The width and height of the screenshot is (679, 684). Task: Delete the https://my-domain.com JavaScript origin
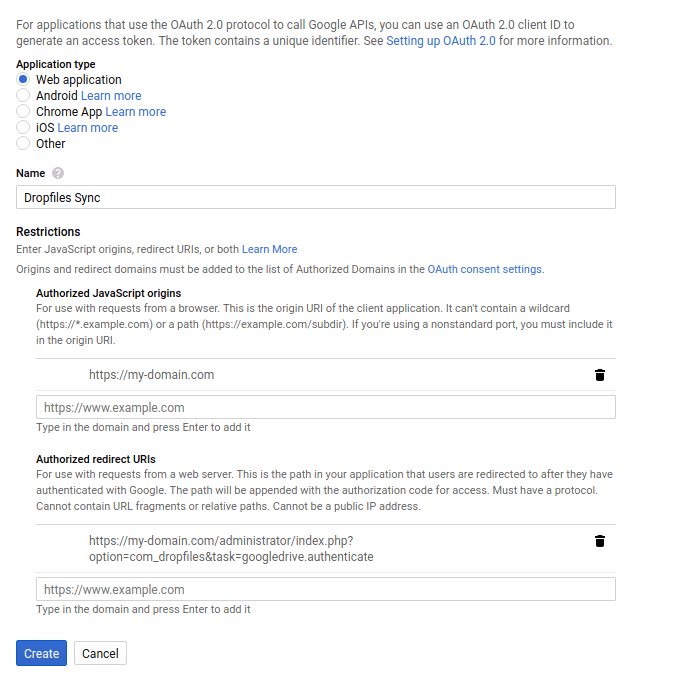click(600, 375)
